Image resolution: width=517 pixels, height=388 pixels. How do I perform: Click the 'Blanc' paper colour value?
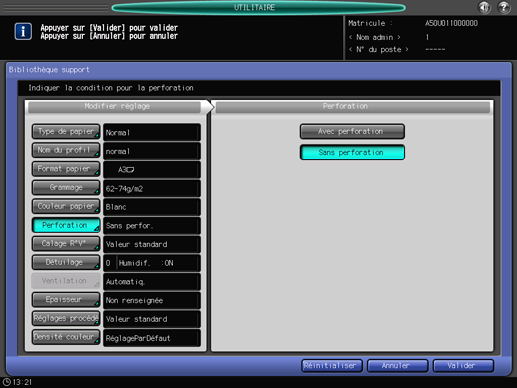coord(152,207)
